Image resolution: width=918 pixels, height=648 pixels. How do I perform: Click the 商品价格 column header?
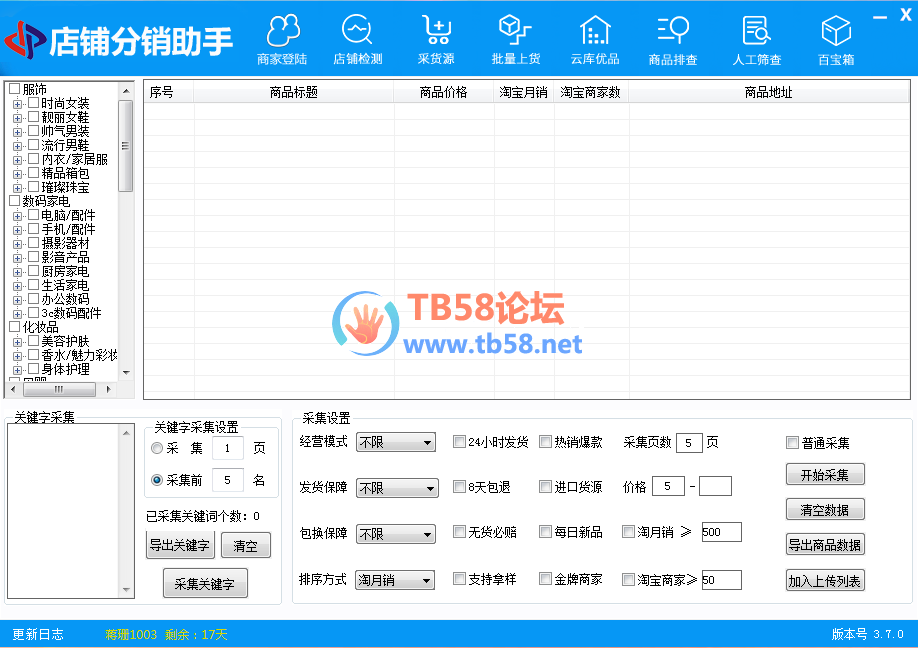[x=444, y=92]
